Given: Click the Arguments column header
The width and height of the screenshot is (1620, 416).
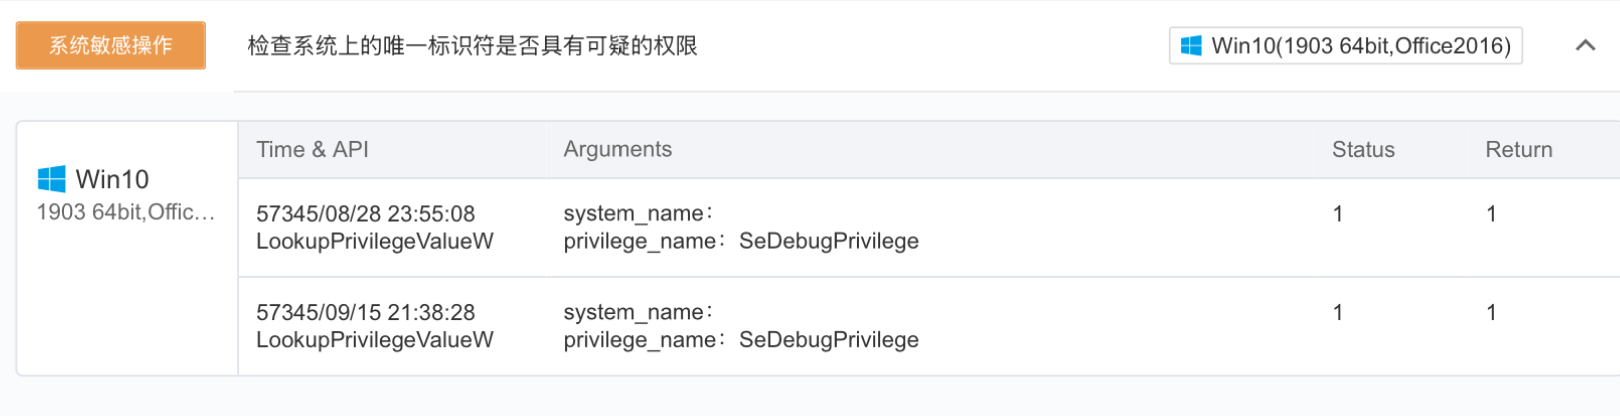Looking at the screenshot, I should [617, 150].
